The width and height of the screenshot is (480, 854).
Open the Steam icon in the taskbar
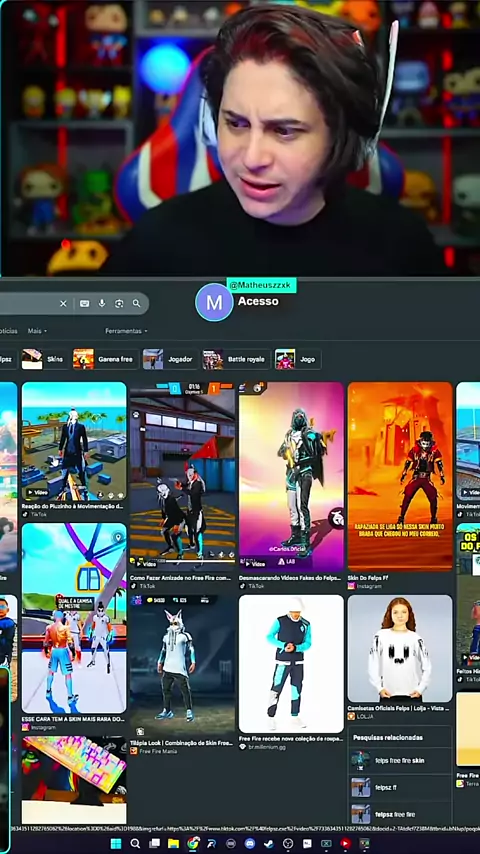click(x=269, y=844)
